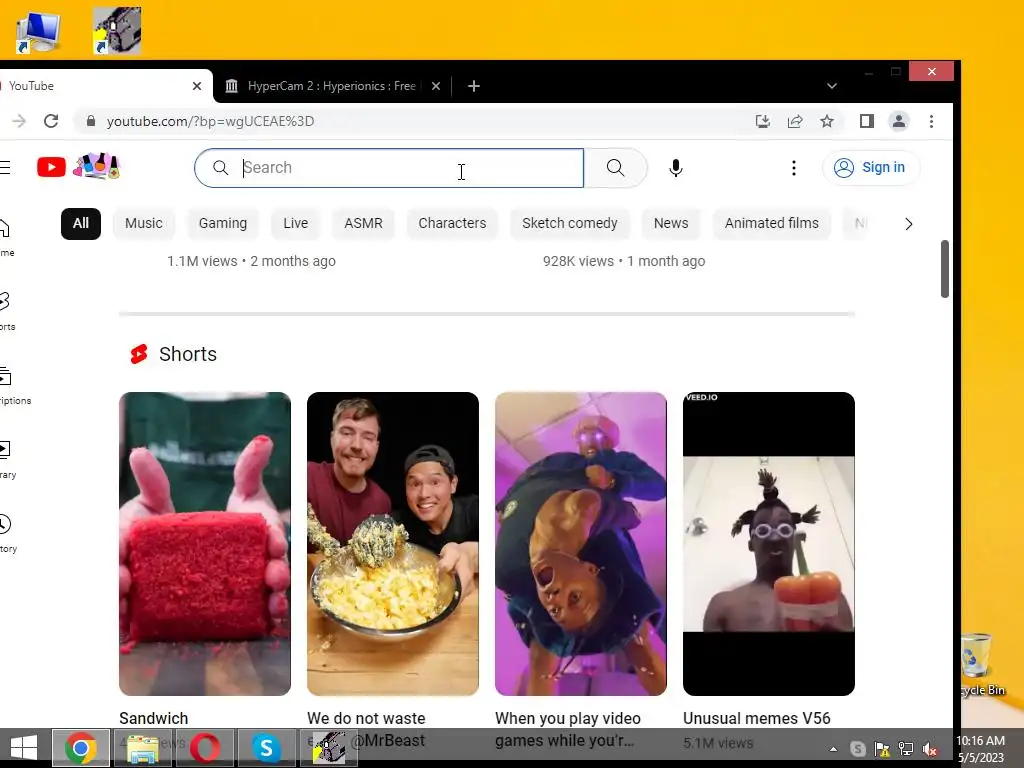This screenshot has height=768, width=1024.
Task: Toggle the browser side panel
Action: 867,121
